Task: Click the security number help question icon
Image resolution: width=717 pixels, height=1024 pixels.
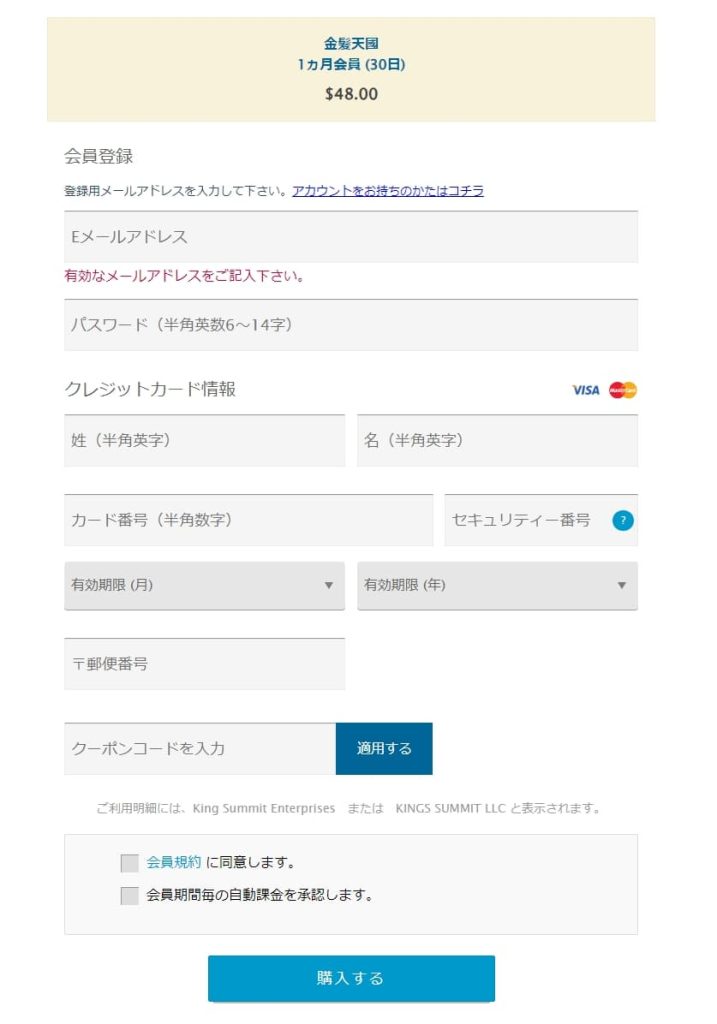Action: coord(623,520)
